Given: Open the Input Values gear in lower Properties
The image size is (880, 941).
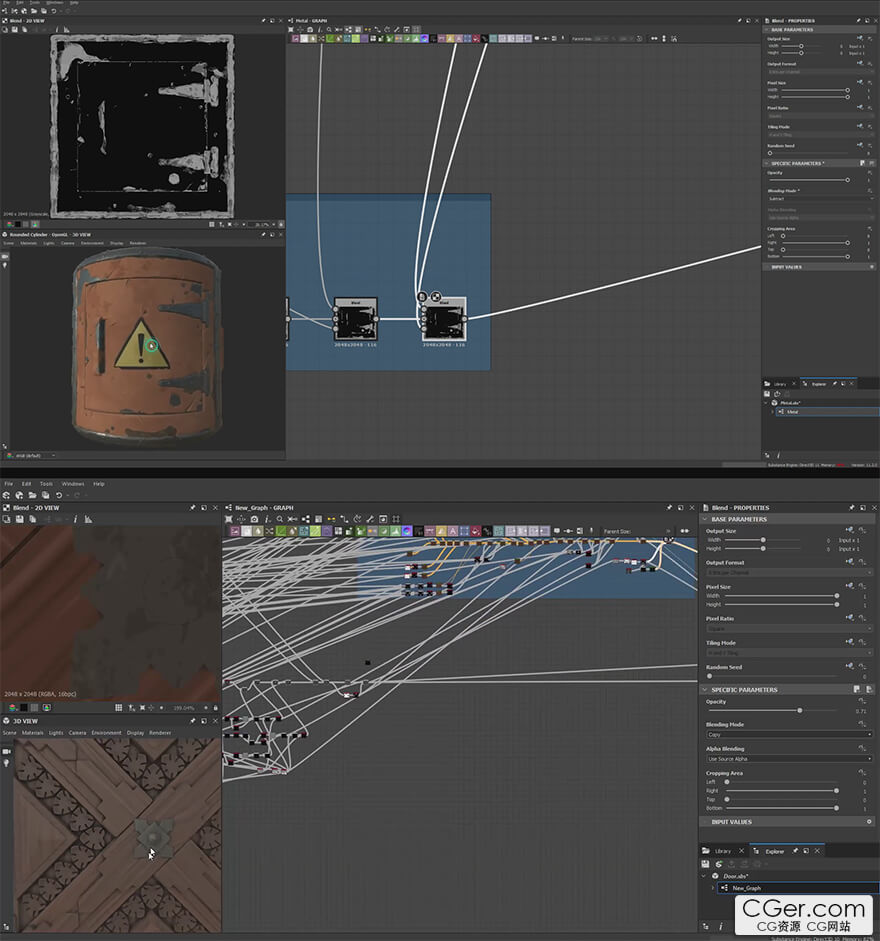Looking at the screenshot, I should click(x=869, y=822).
